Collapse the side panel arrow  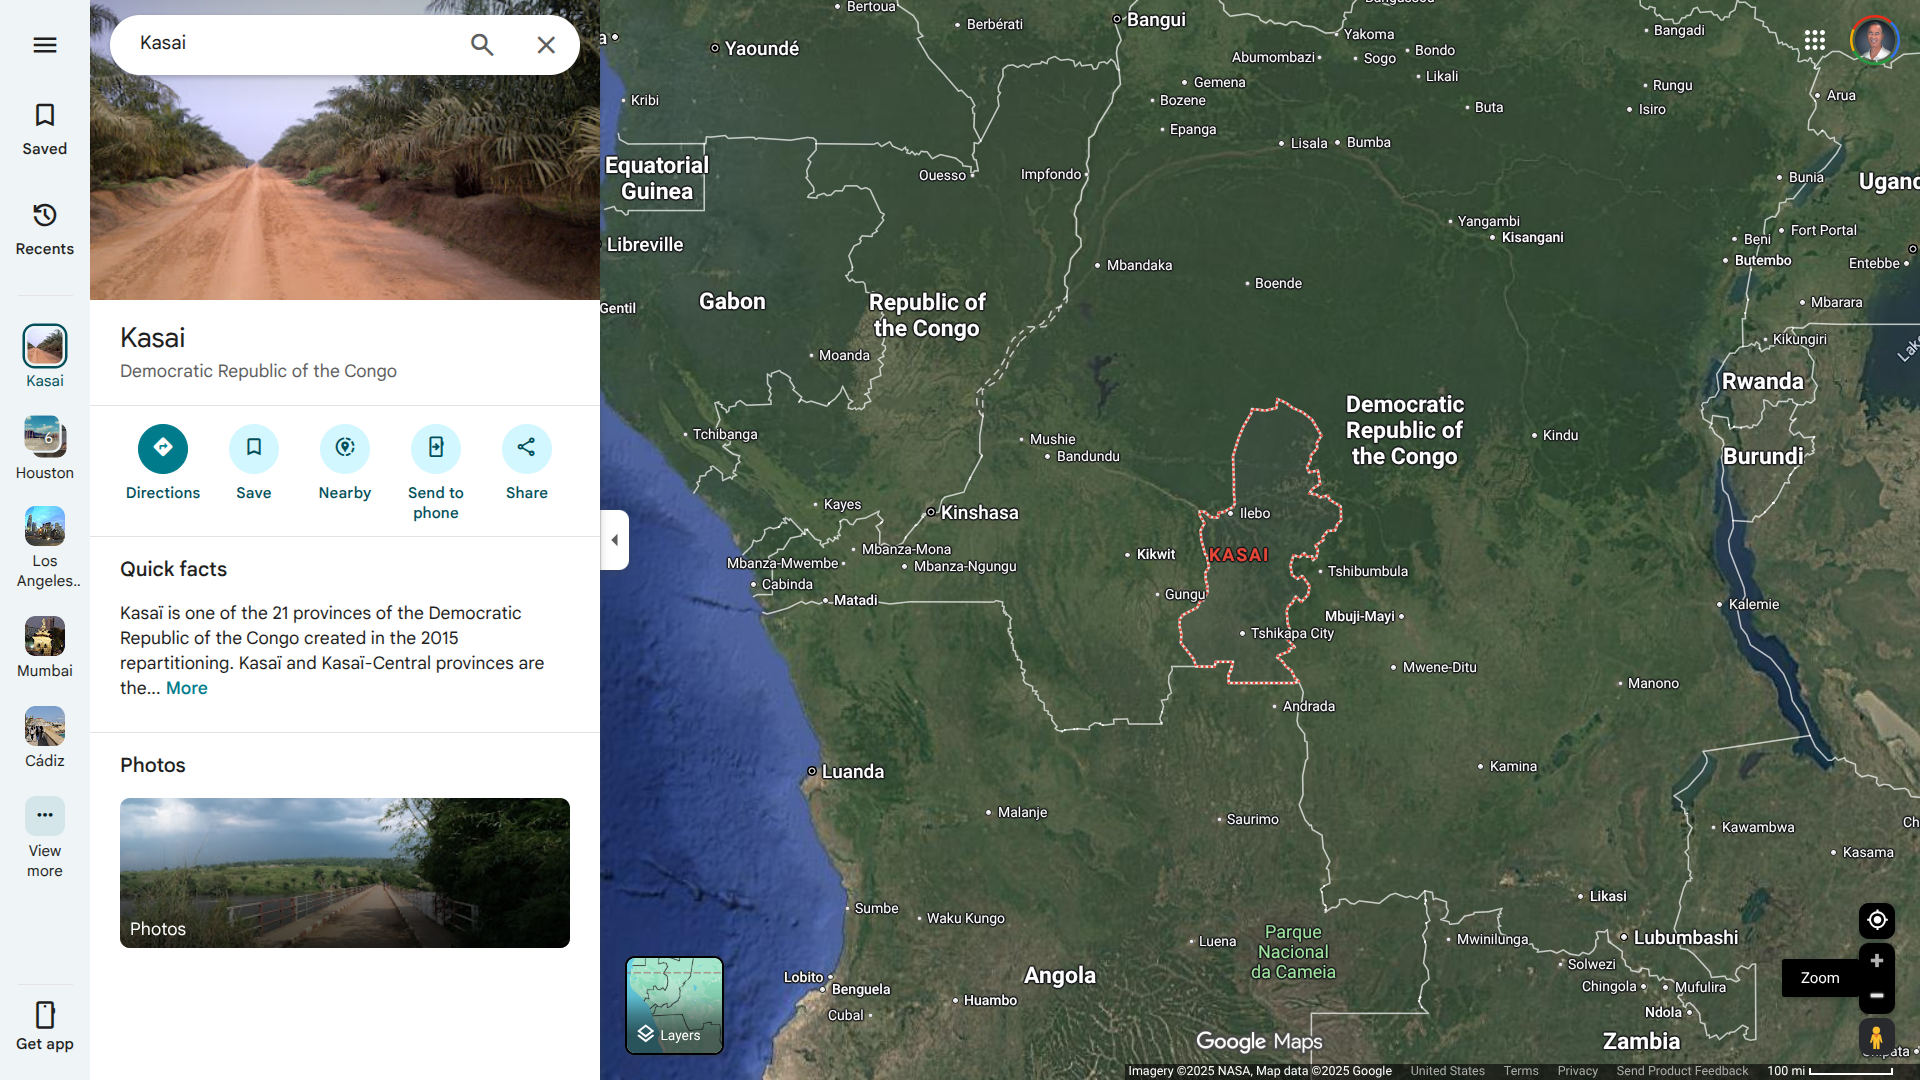614,540
